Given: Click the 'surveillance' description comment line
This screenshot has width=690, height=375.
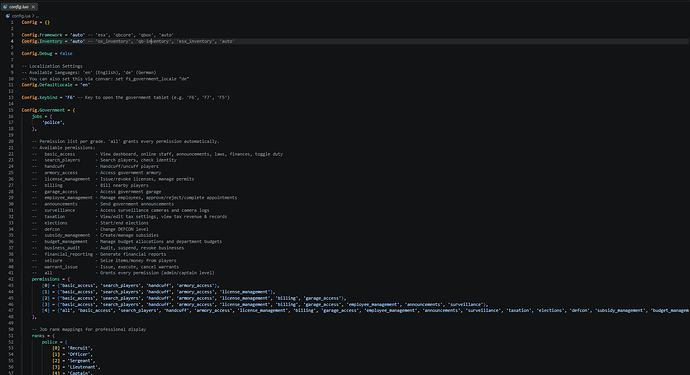Looking at the screenshot, I should pyautogui.click(x=121, y=210).
